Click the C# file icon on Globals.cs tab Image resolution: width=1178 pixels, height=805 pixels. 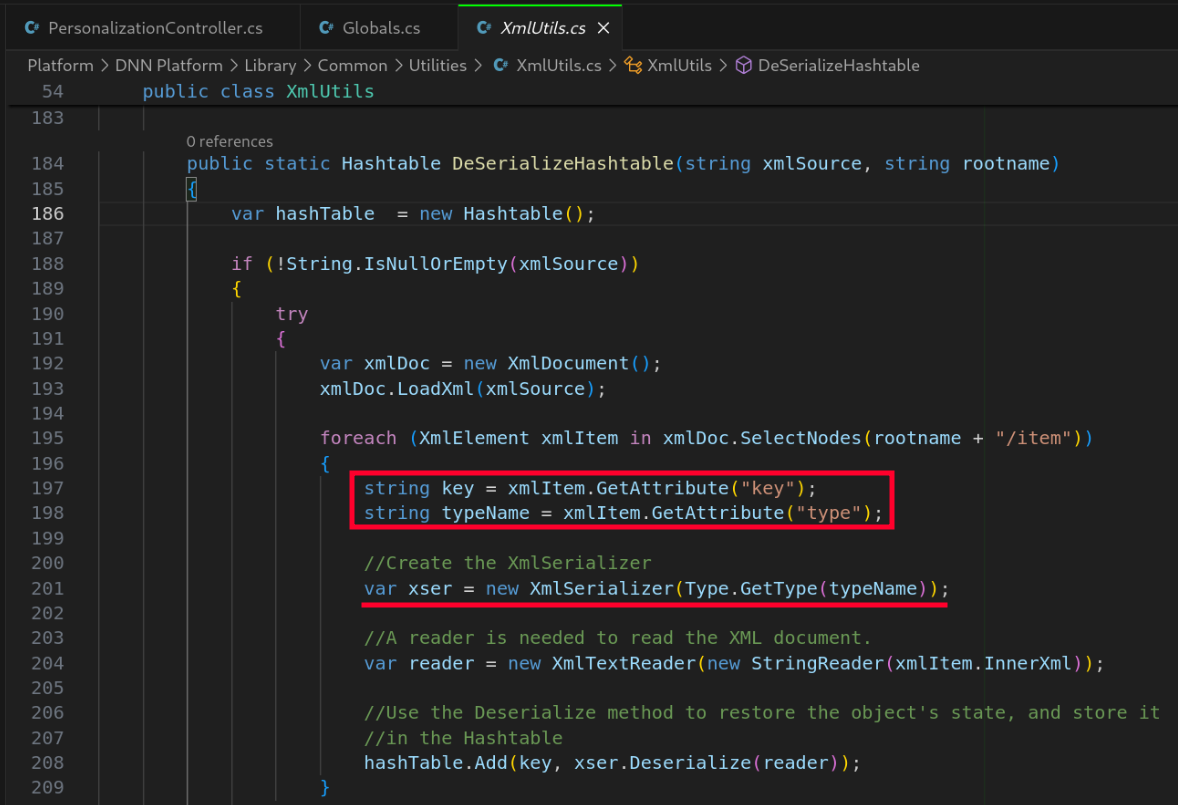click(326, 28)
